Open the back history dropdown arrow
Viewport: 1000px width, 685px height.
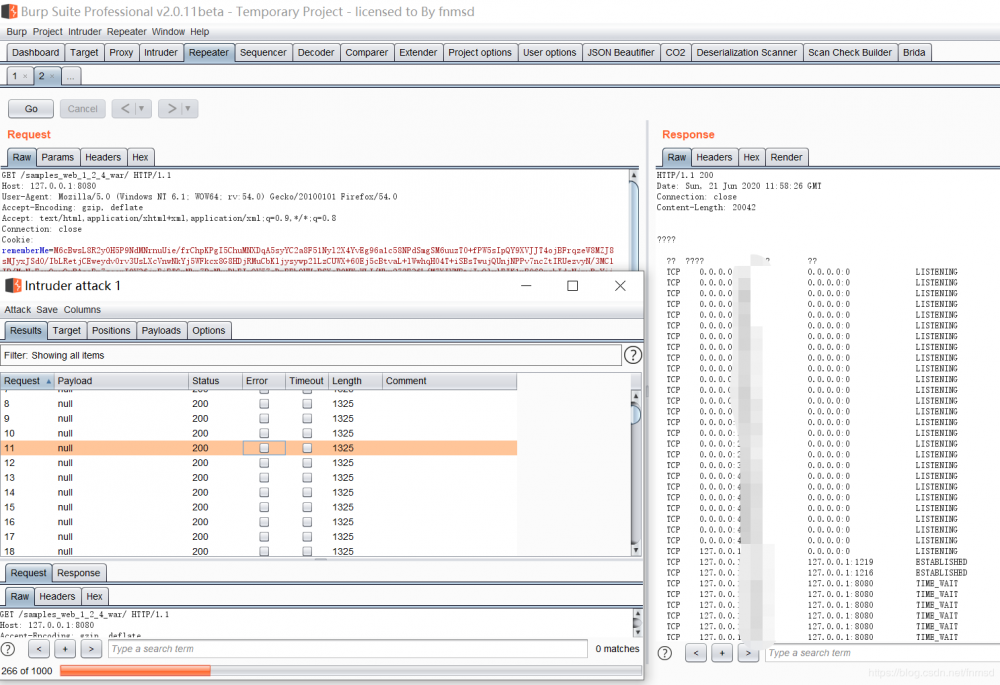[x=141, y=108]
